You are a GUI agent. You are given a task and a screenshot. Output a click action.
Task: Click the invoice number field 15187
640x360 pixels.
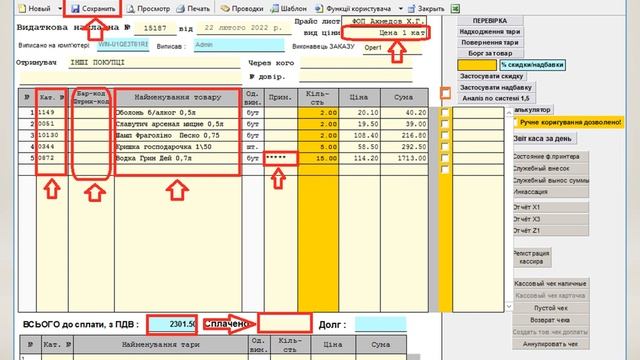point(155,28)
